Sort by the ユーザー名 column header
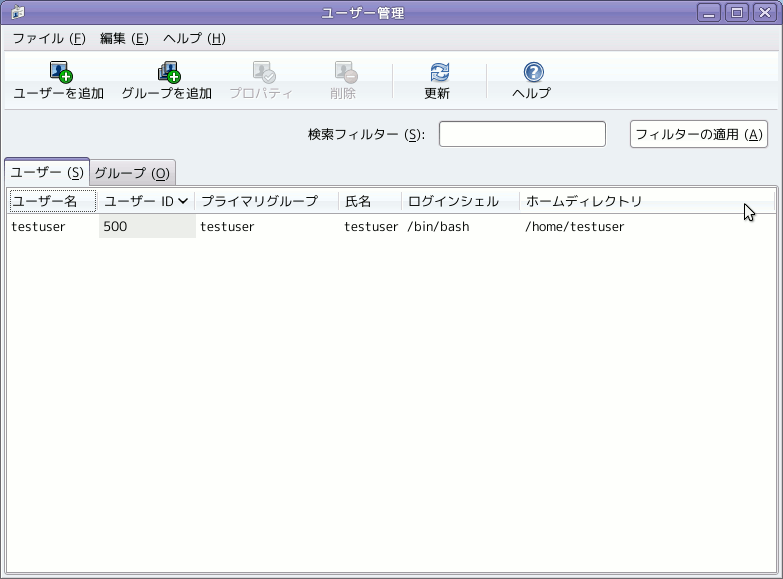 [x=52, y=201]
